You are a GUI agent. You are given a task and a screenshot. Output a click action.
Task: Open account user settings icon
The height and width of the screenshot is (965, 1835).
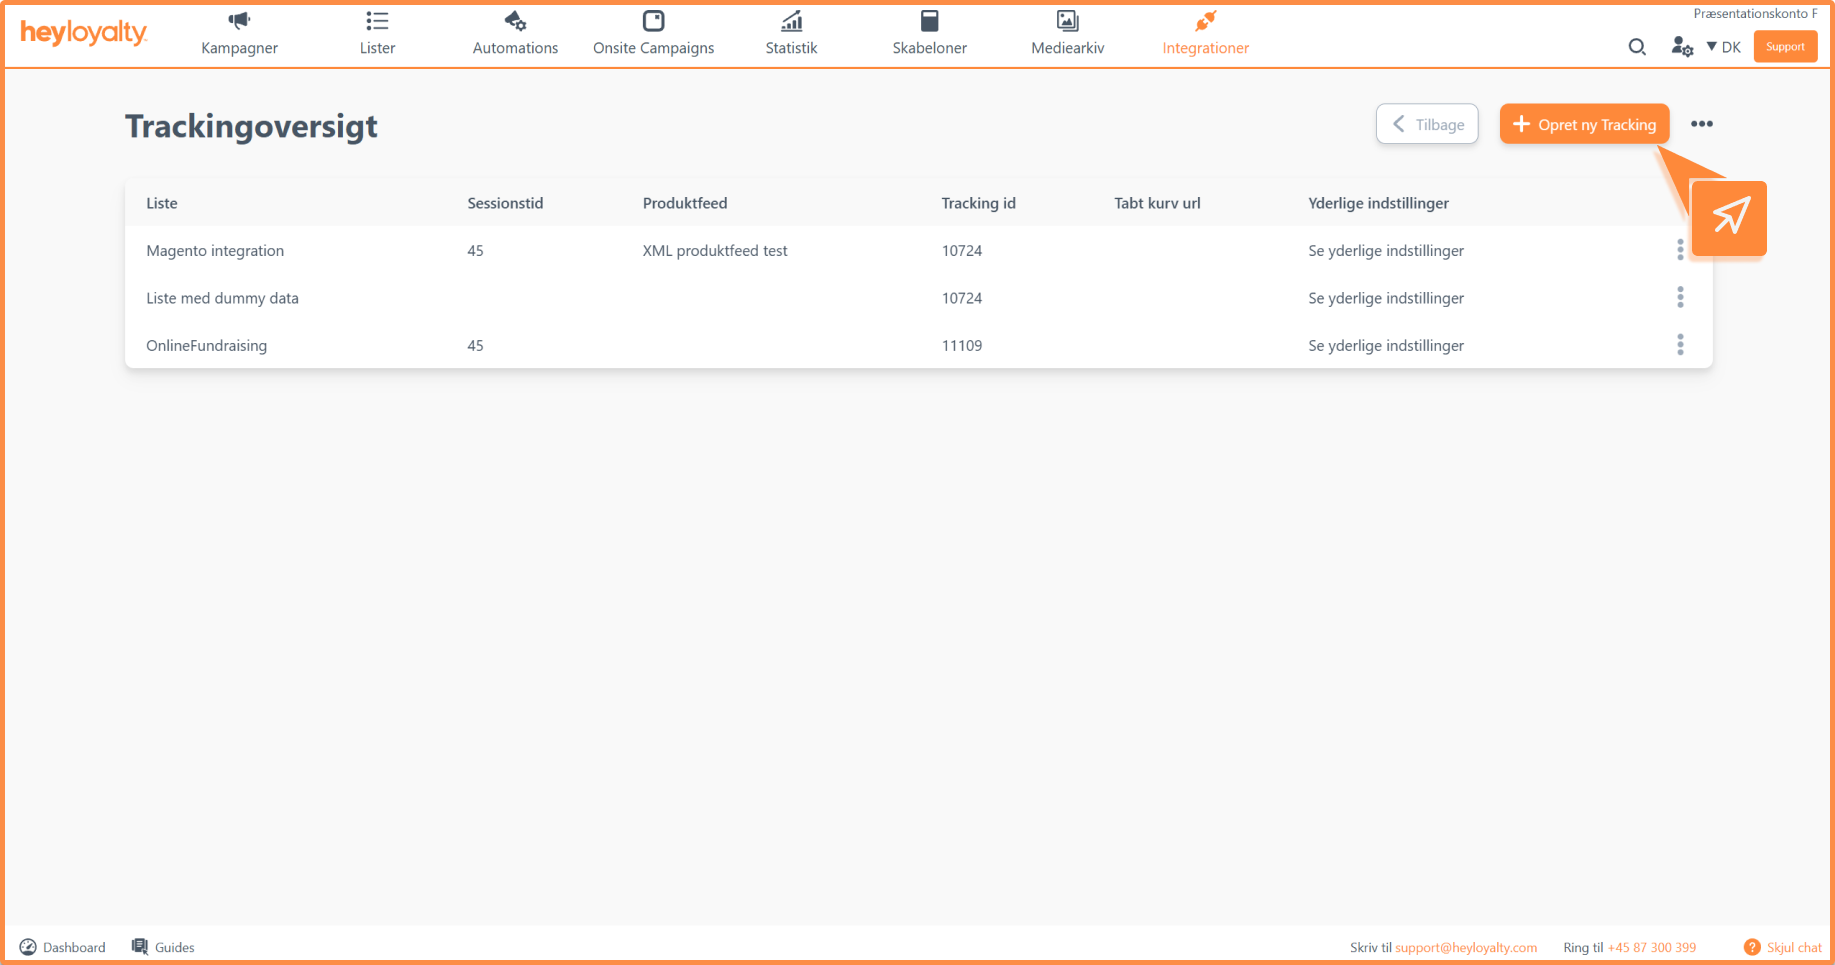pyautogui.click(x=1682, y=47)
